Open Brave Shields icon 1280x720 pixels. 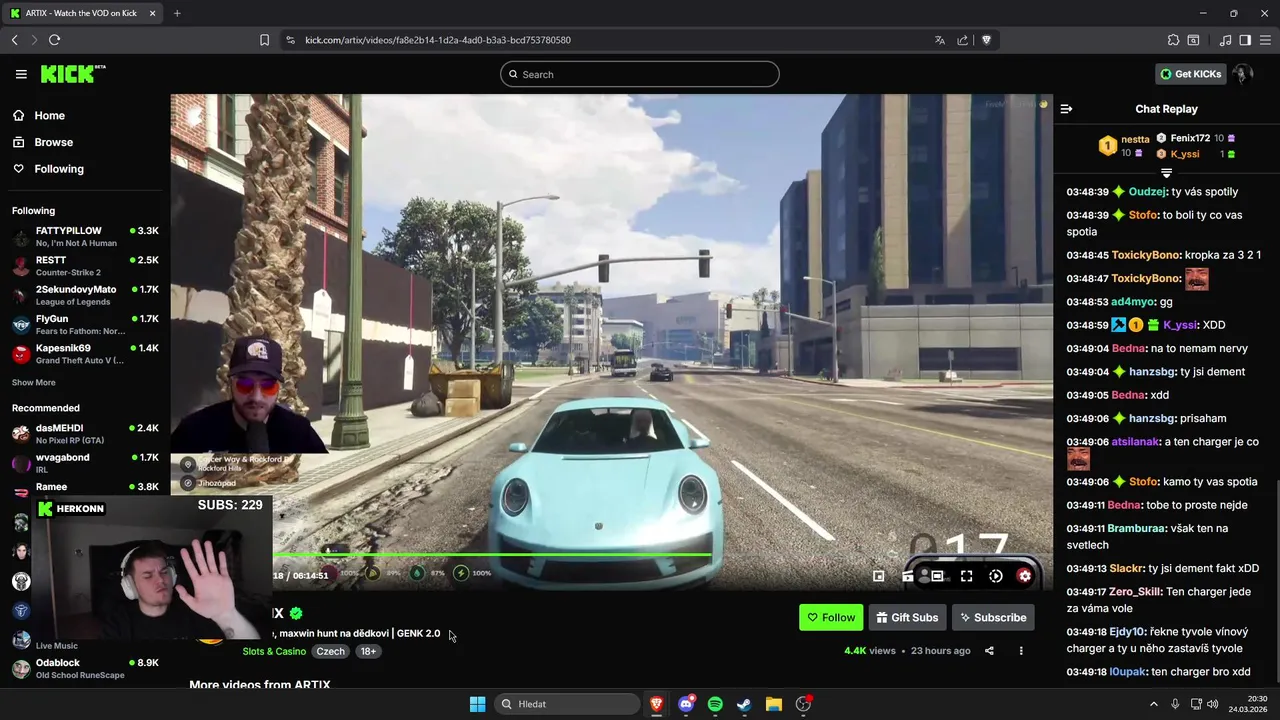pos(986,40)
